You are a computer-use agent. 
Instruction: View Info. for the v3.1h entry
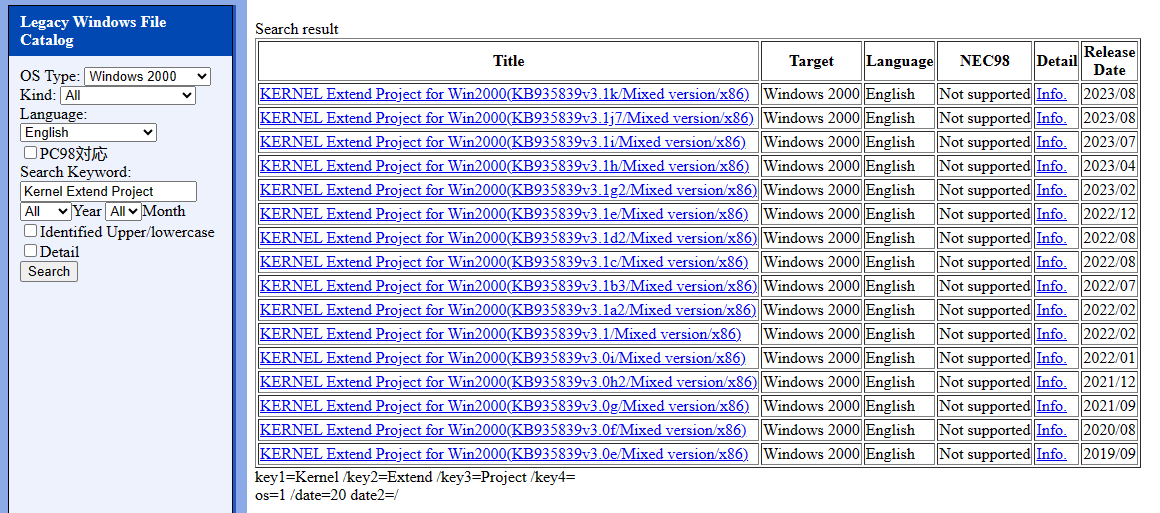click(1051, 166)
